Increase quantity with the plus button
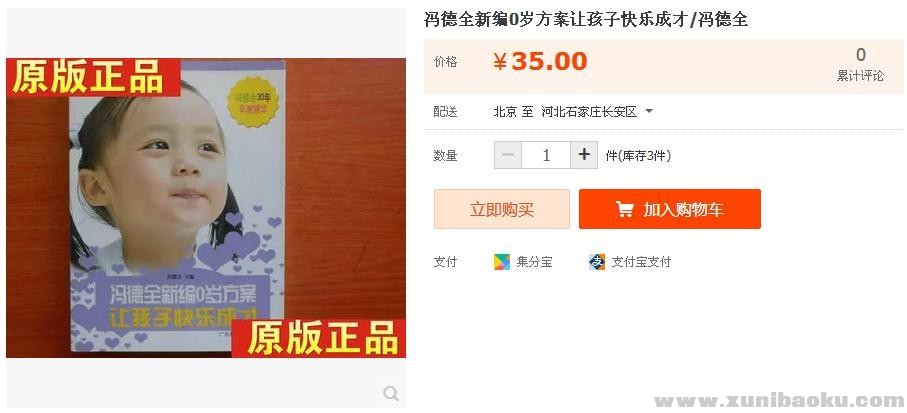Image resolution: width=907 pixels, height=413 pixels. pyautogui.click(x=584, y=155)
